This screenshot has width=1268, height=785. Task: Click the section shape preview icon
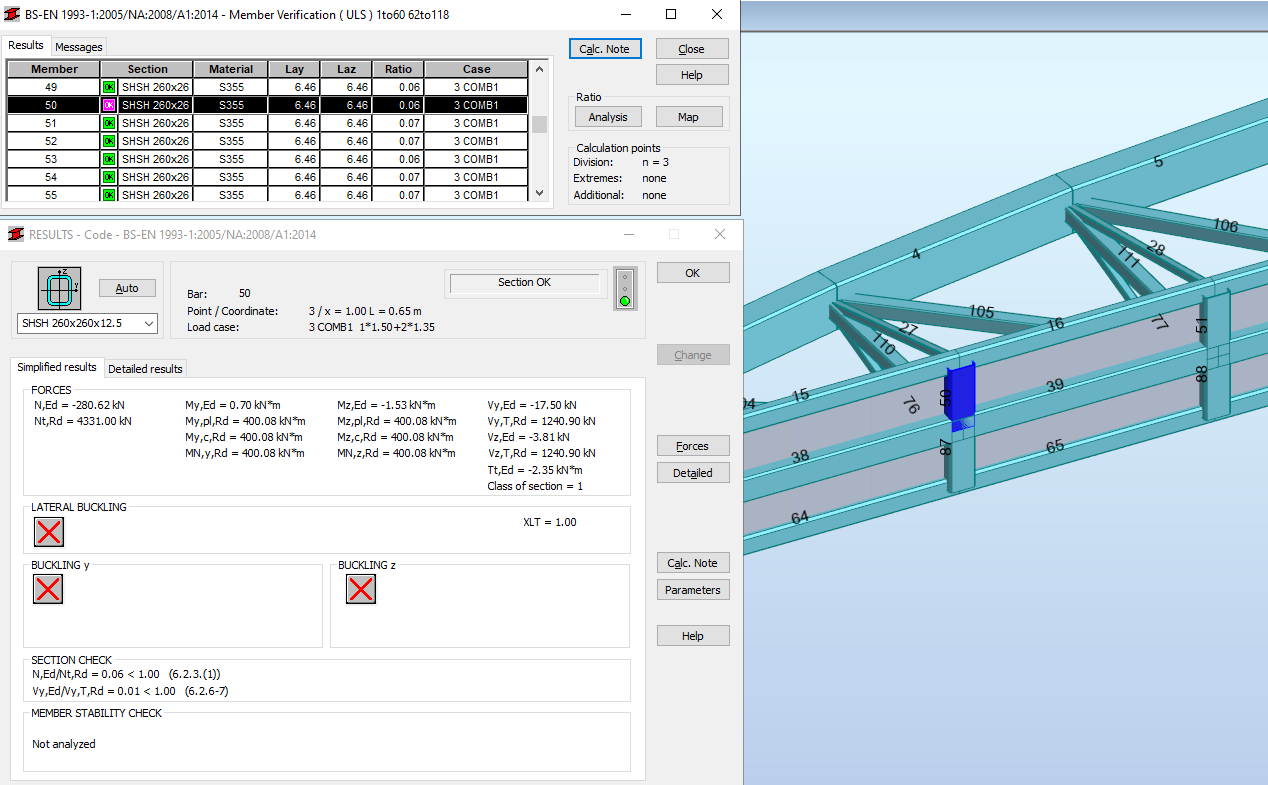click(x=59, y=288)
